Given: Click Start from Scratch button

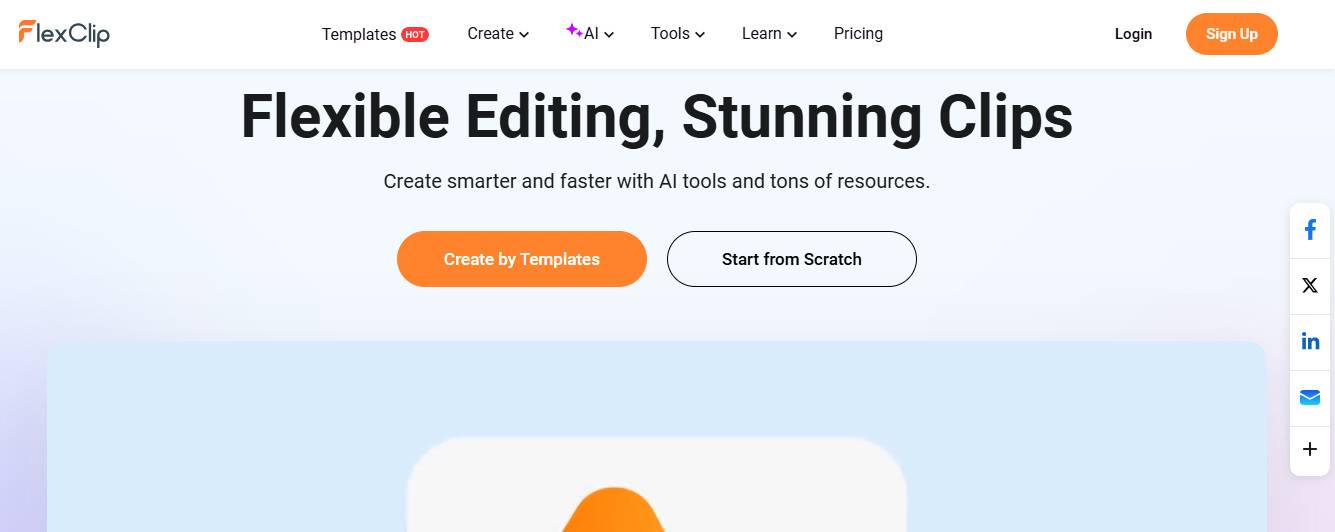Looking at the screenshot, I should (x=792, y=259).
